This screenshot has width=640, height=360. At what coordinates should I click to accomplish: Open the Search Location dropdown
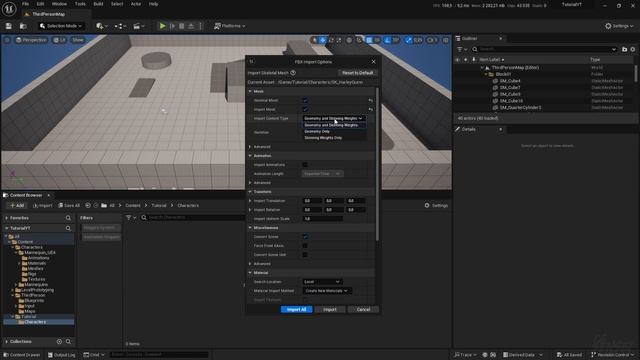coord(322,282)
